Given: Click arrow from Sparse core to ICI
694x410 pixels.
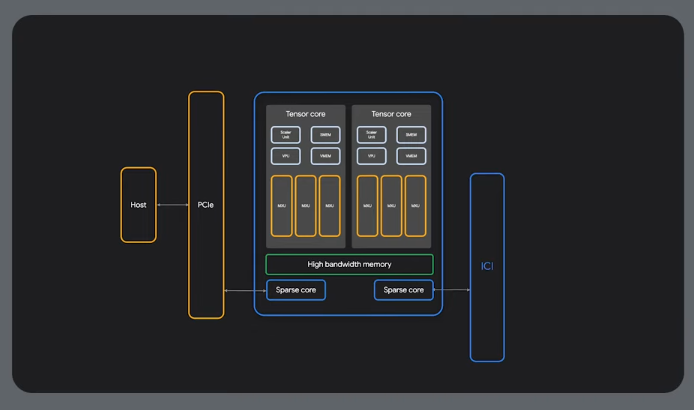Looking at the screenshot, I should click(451, 290).
